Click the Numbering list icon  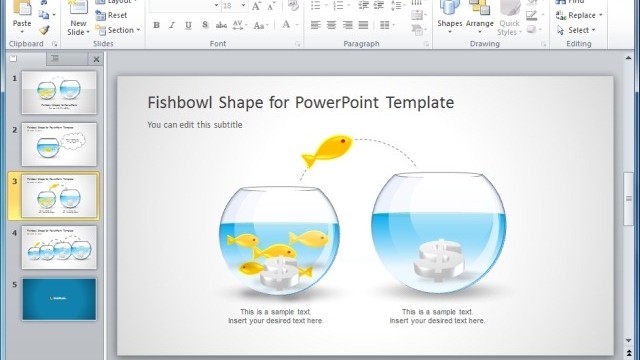tap(338, 6)
